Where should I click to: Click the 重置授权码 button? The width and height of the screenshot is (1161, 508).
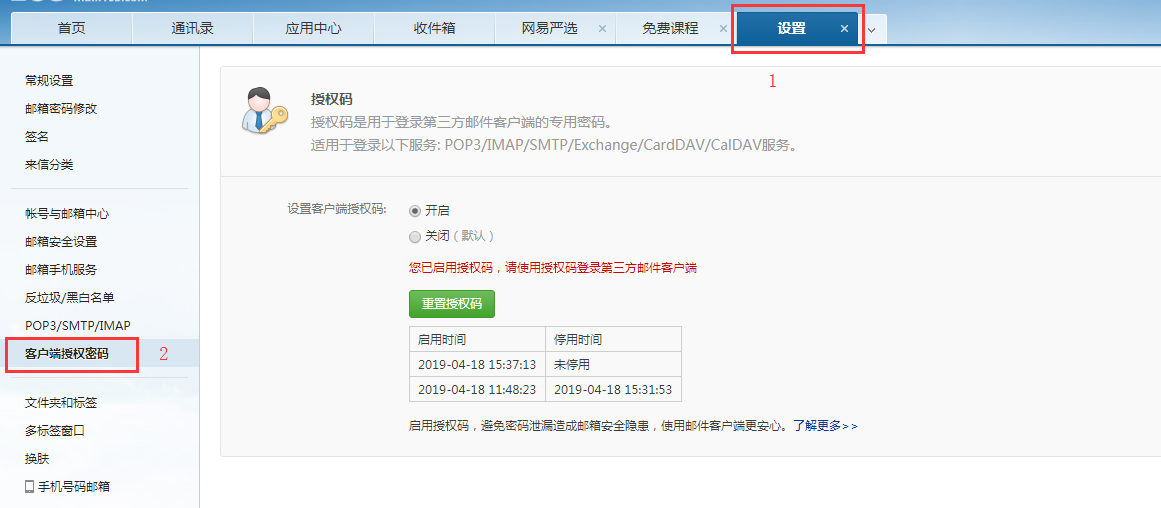pos(452,304)
